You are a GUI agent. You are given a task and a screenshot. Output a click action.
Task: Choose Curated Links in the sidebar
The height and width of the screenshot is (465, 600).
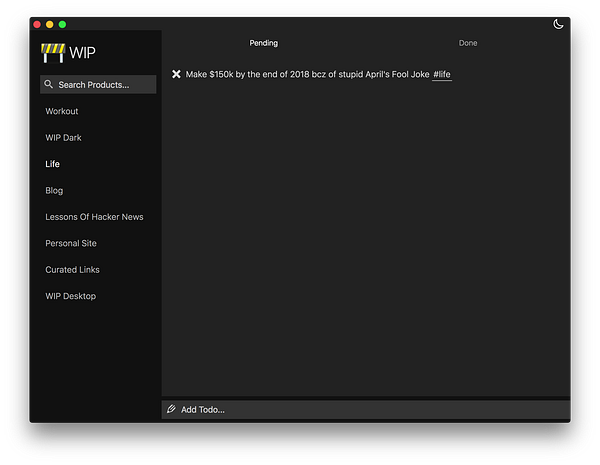coord(73,270)
